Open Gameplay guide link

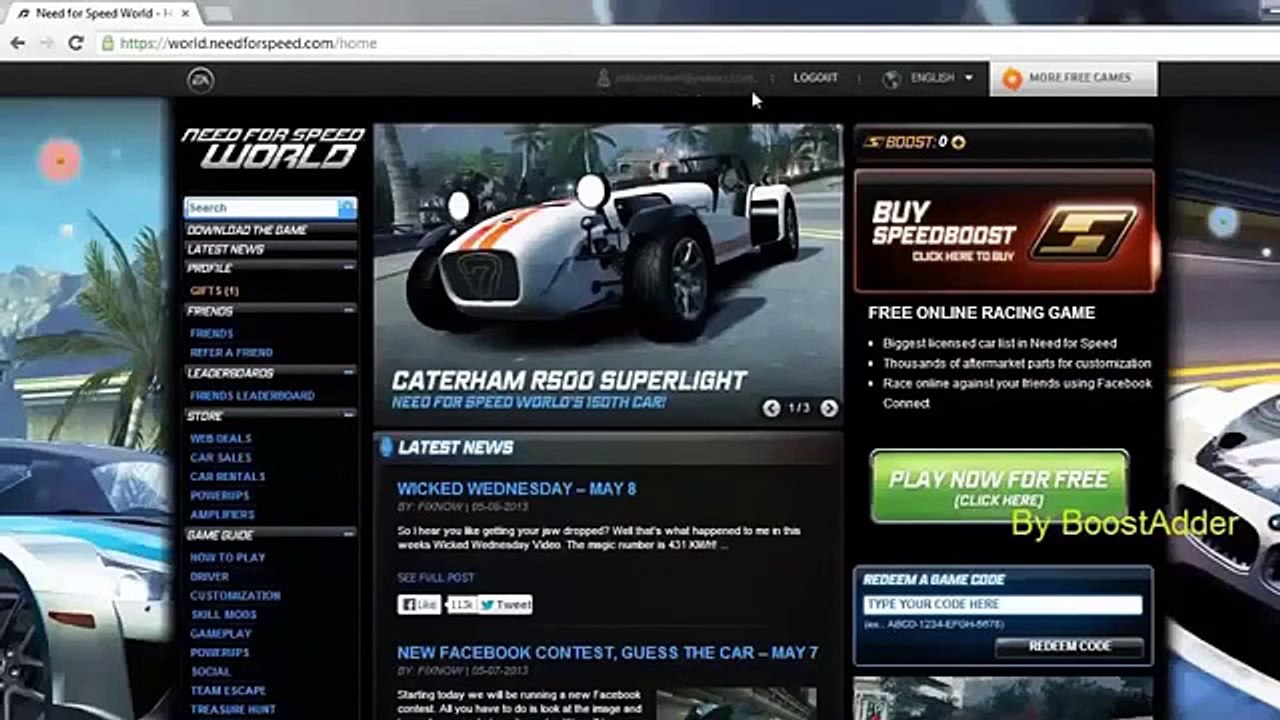tap(220, 634)
